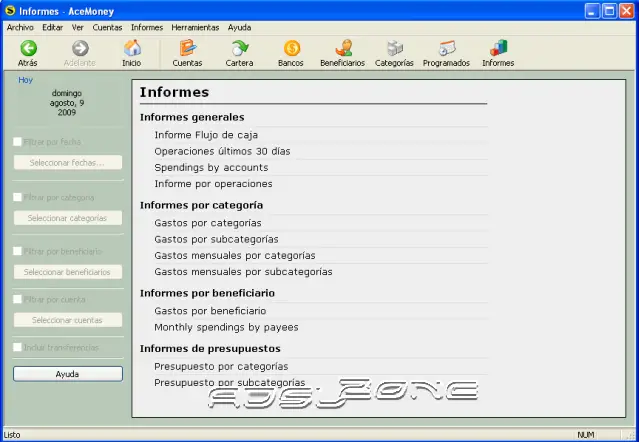Toggle the Filtrar por fecha checkbox
The image size is (639, 442).
tap(17, 142)
